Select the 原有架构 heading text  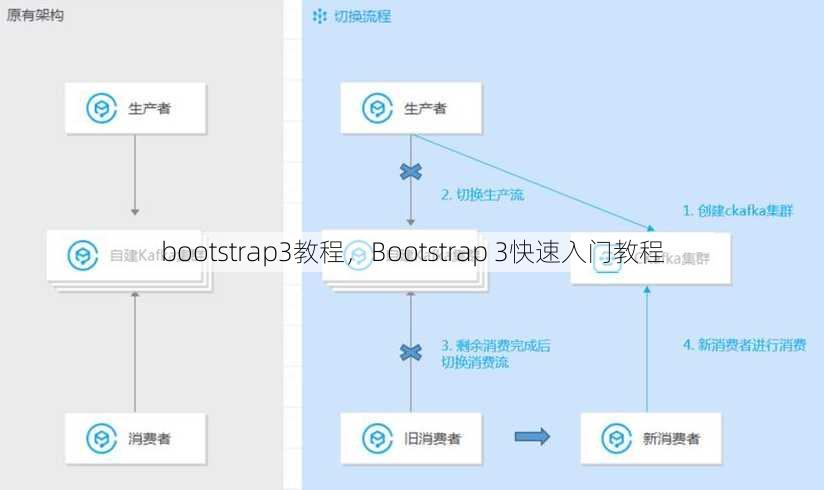35,15
